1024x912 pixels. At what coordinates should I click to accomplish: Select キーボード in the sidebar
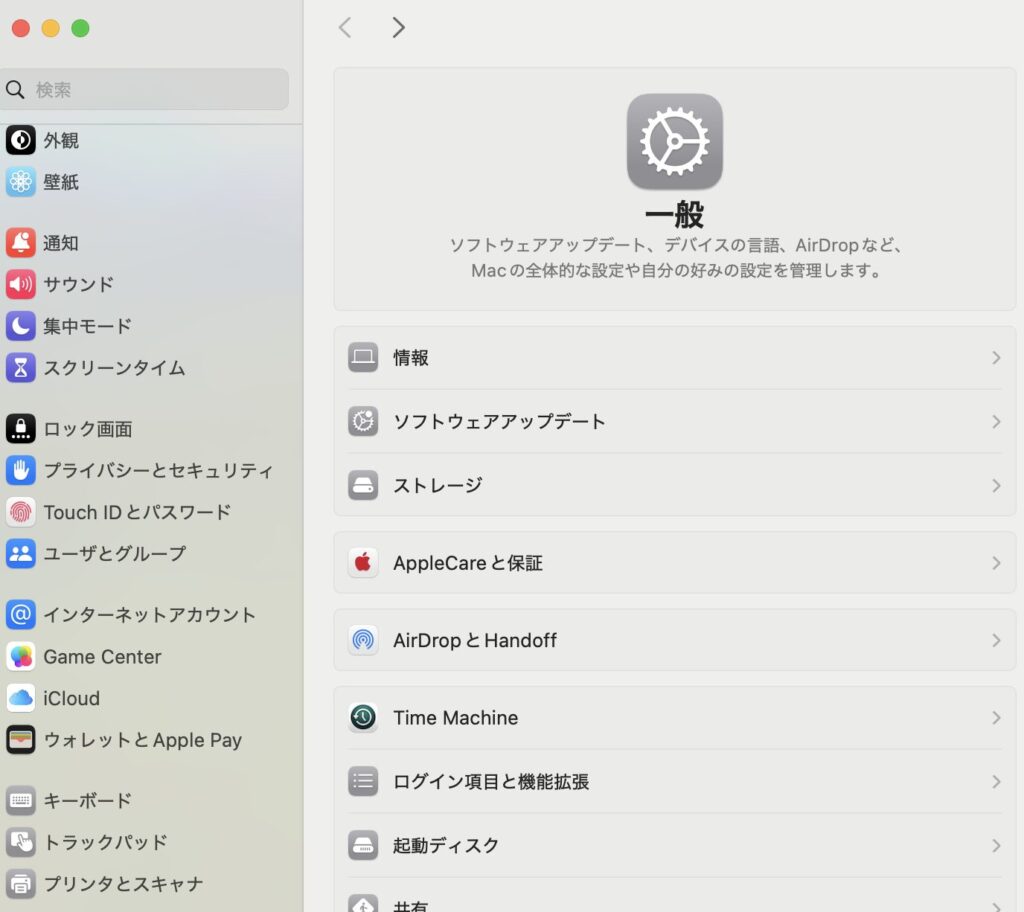tap(87, 800)
